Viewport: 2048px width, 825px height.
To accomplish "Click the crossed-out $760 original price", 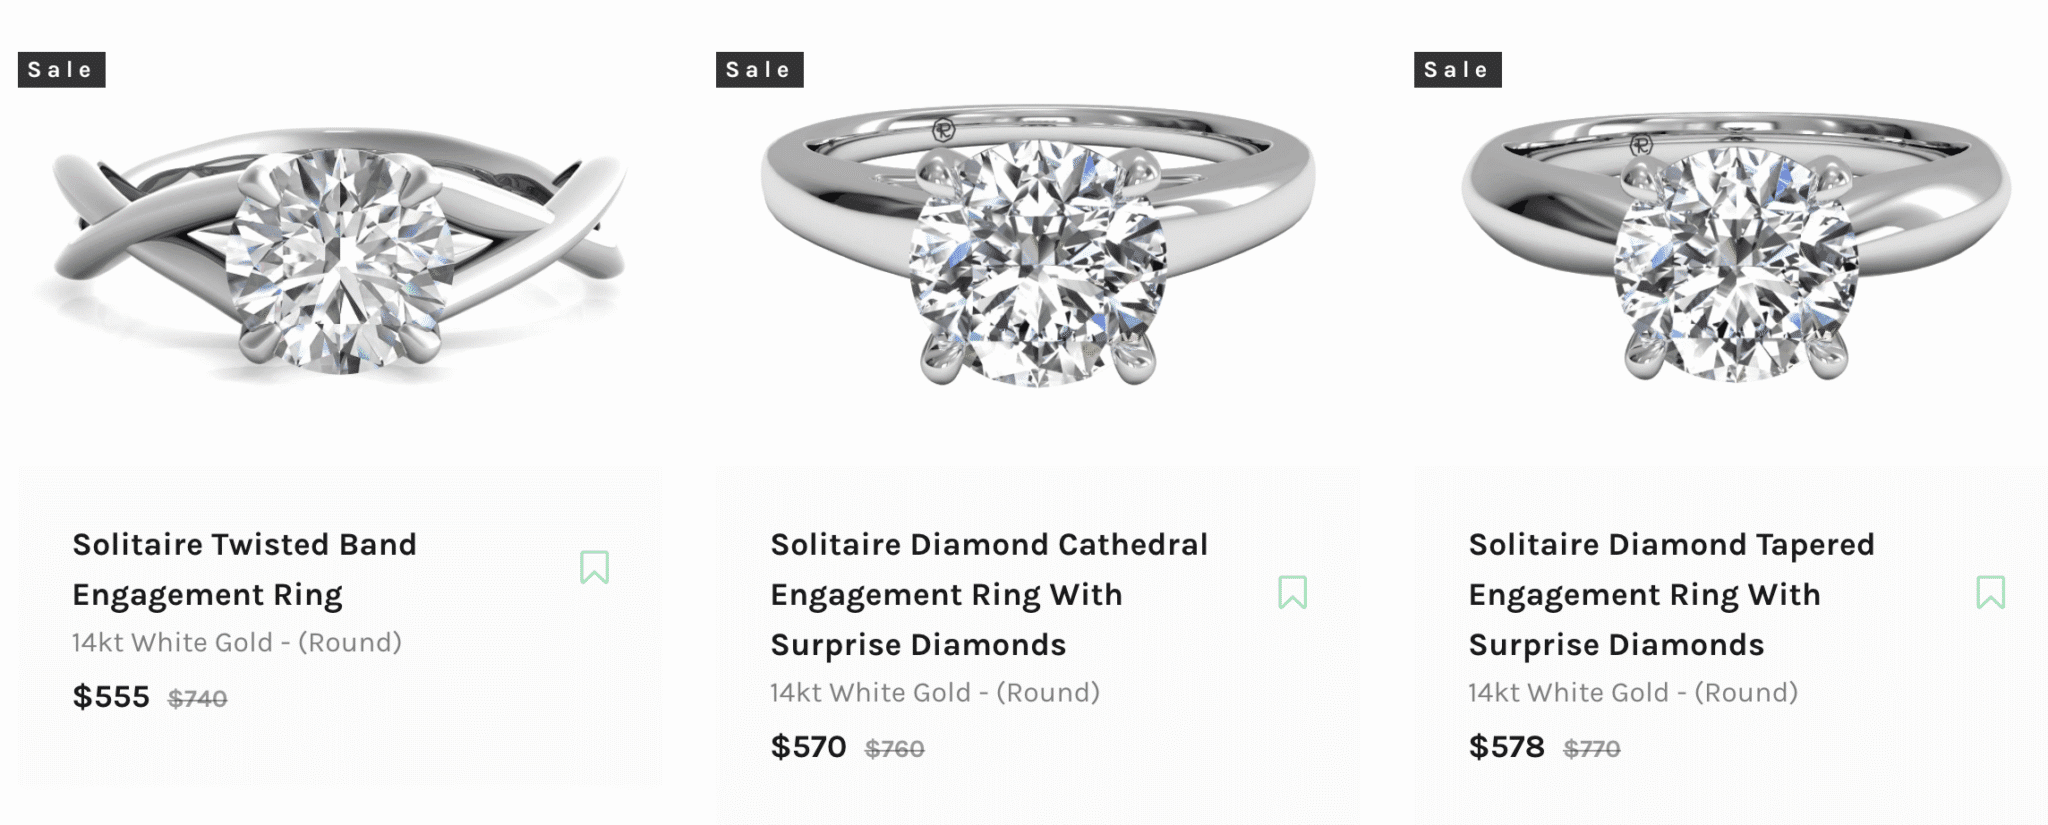I will click(894, 749).
